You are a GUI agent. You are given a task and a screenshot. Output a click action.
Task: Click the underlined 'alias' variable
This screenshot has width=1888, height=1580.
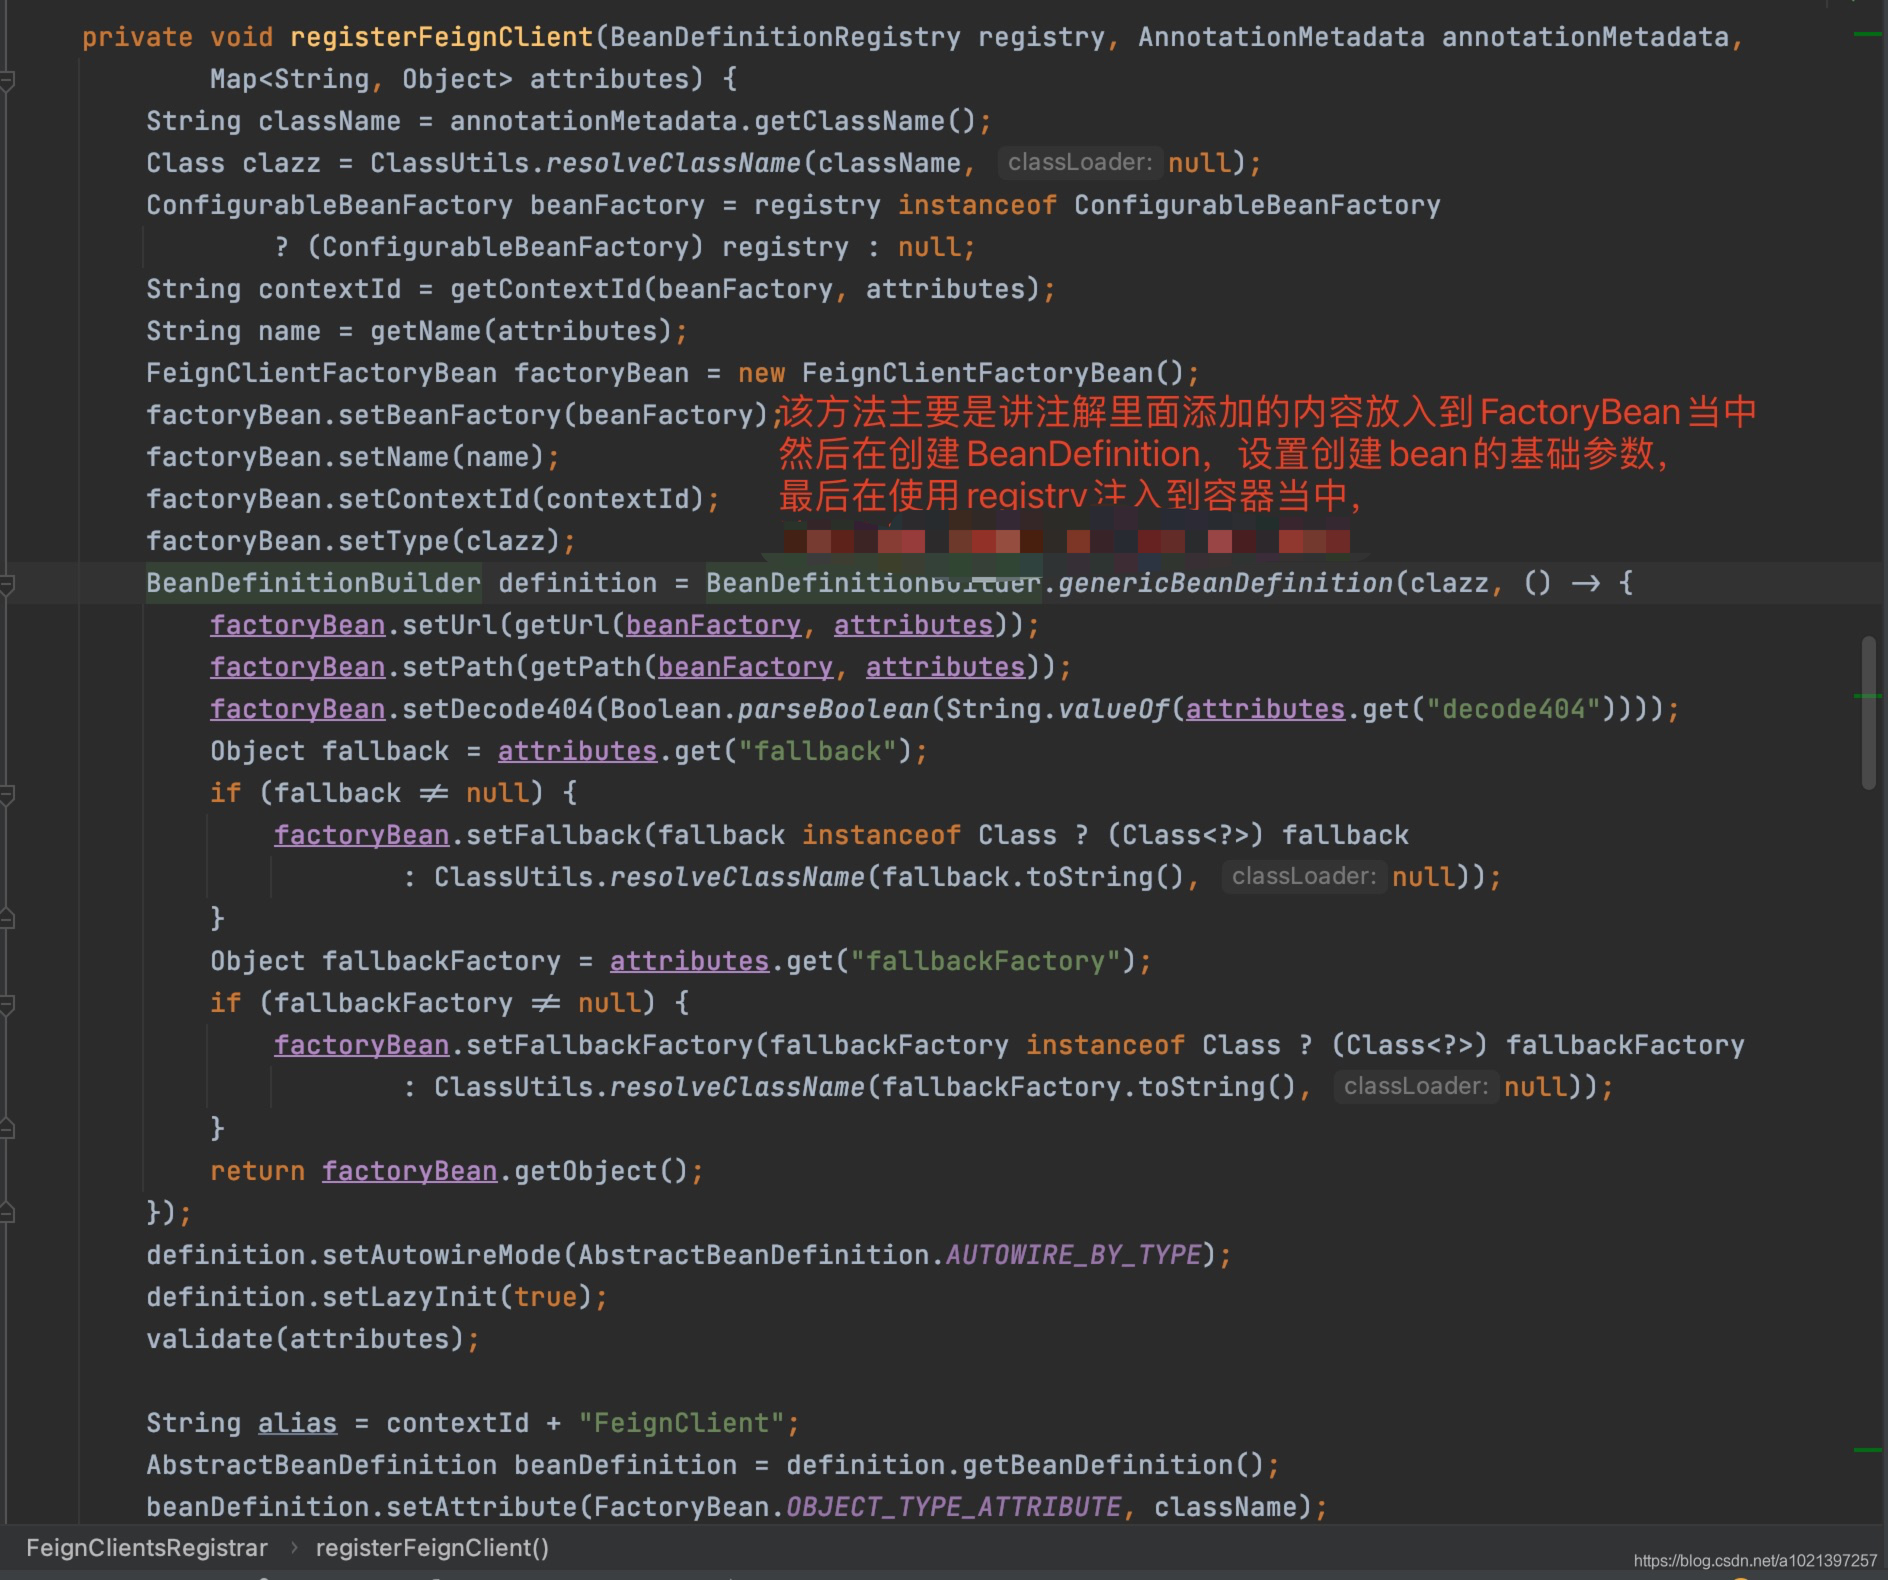tap(298, 1423)
